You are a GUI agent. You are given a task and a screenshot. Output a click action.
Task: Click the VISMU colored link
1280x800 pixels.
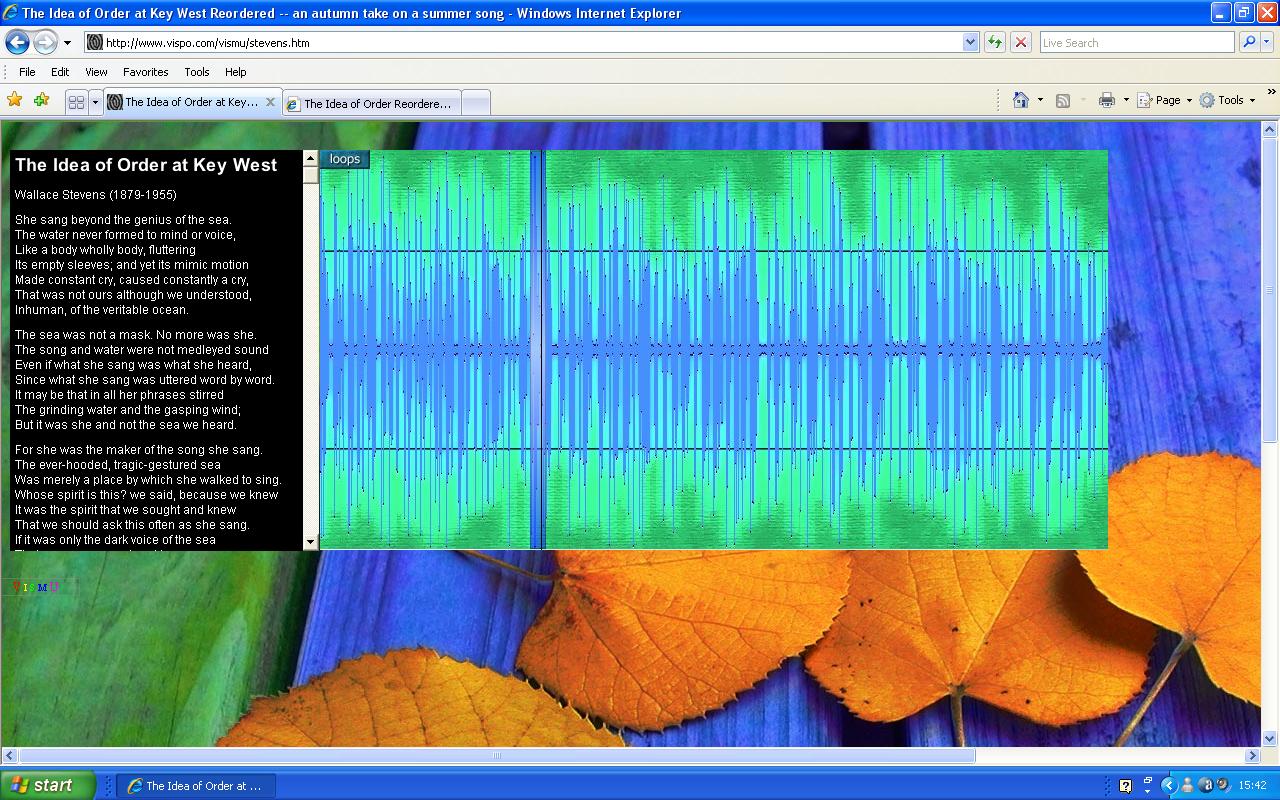click(x=36, y=587)
